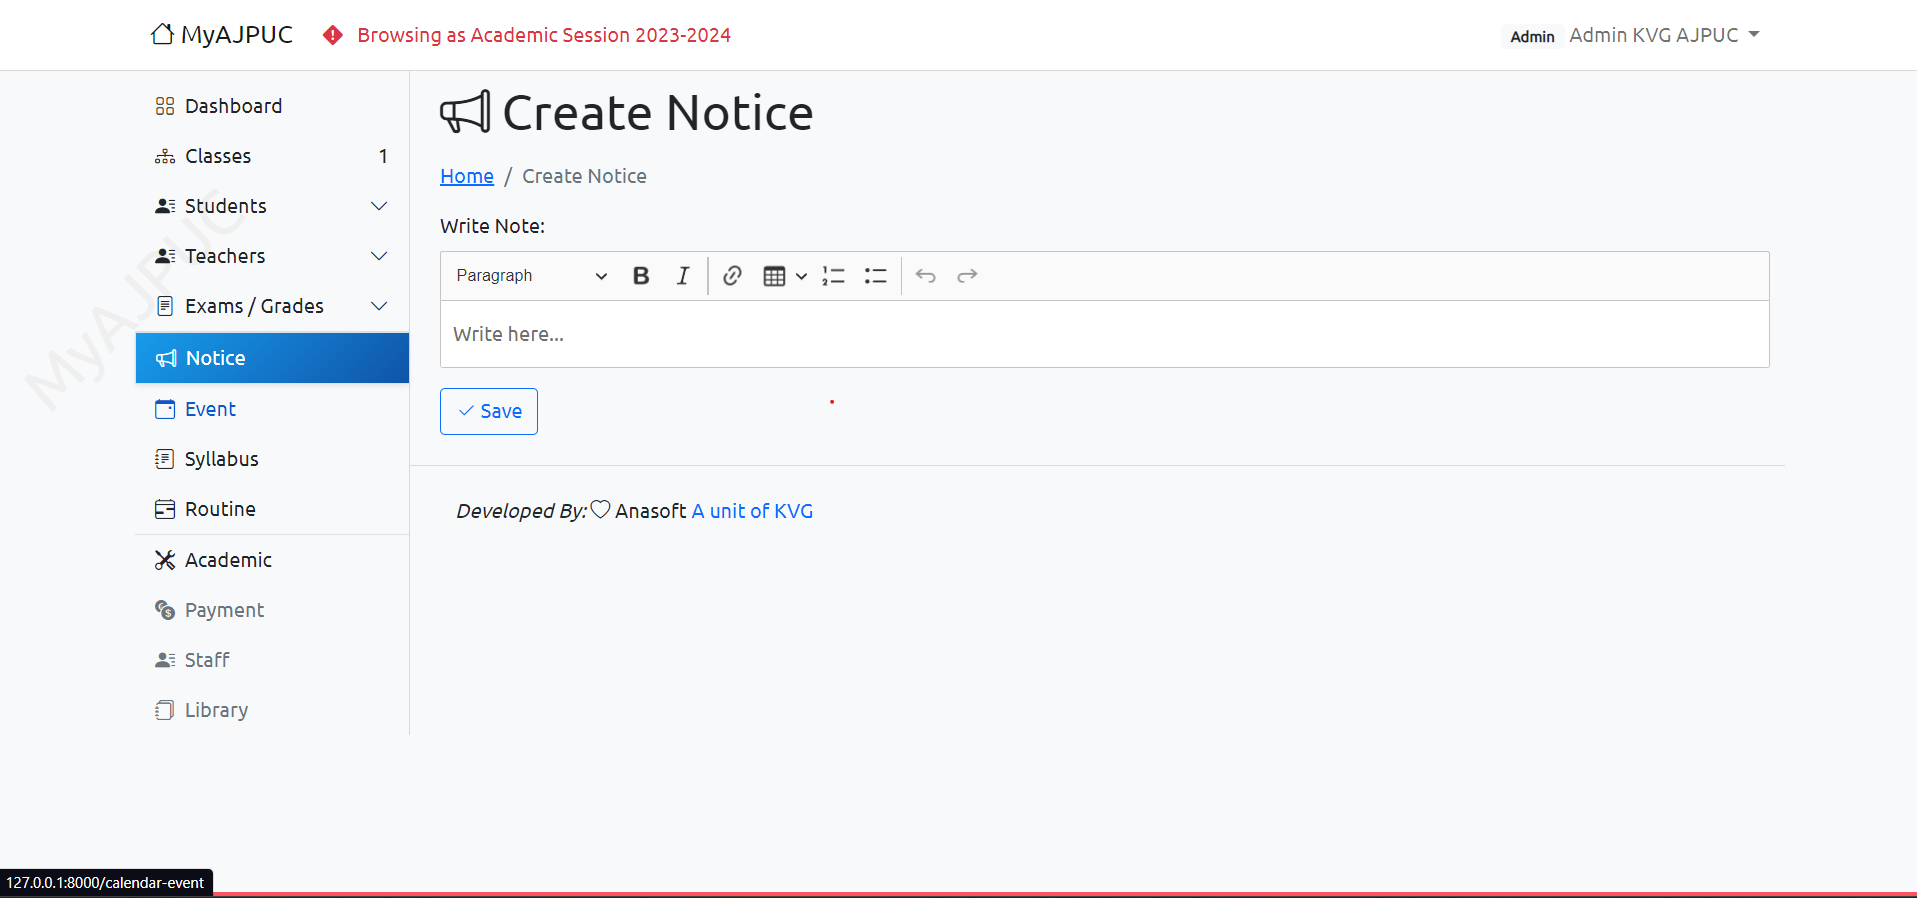Click the Payment coins icon
Image resolution: width=1917 pixels, height=898 pixels.
click(x=165, y=610)
